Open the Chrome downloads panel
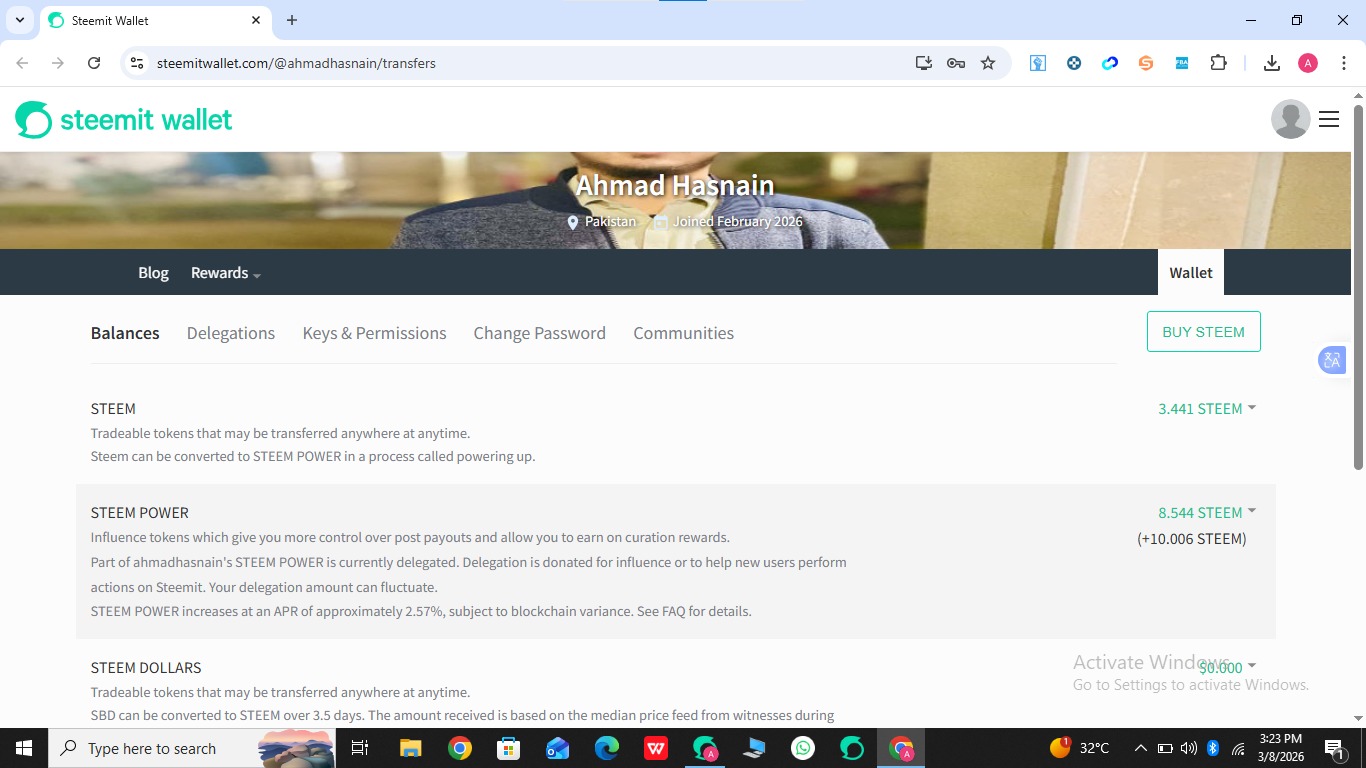Viewport: 1366px width, 768px height. coord(1272,63)
